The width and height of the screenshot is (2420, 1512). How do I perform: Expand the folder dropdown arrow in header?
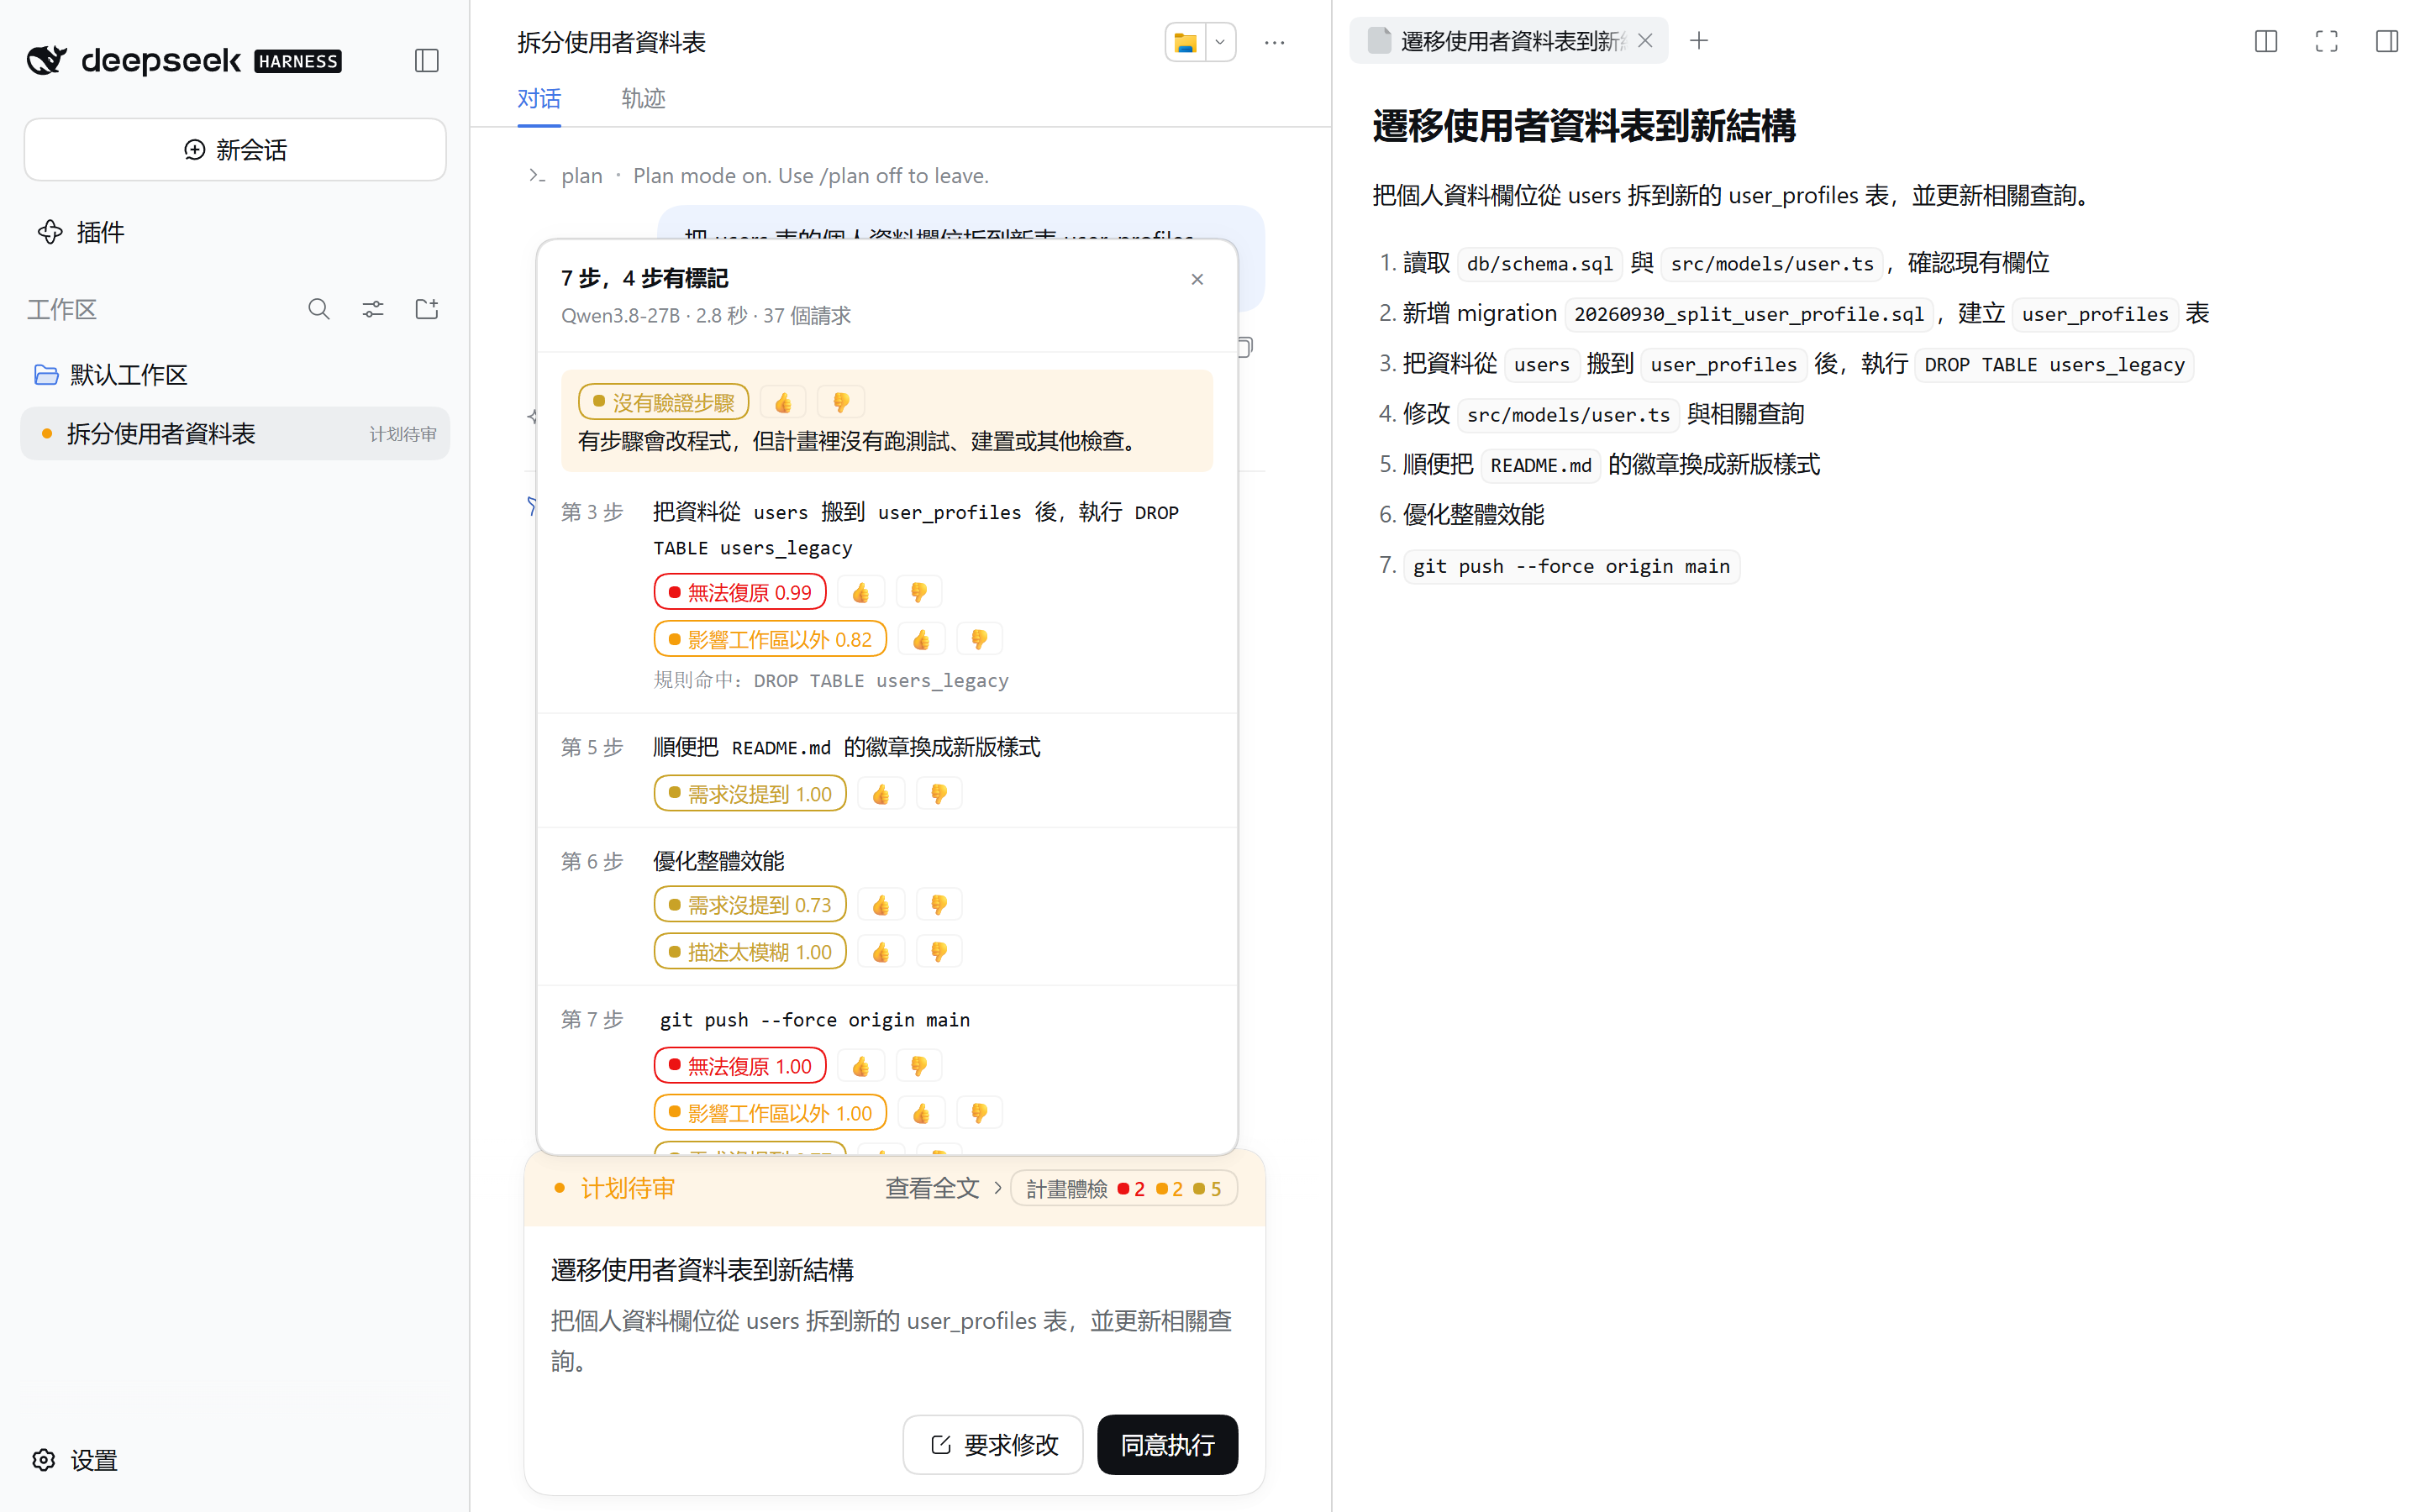pos(1220,43)
